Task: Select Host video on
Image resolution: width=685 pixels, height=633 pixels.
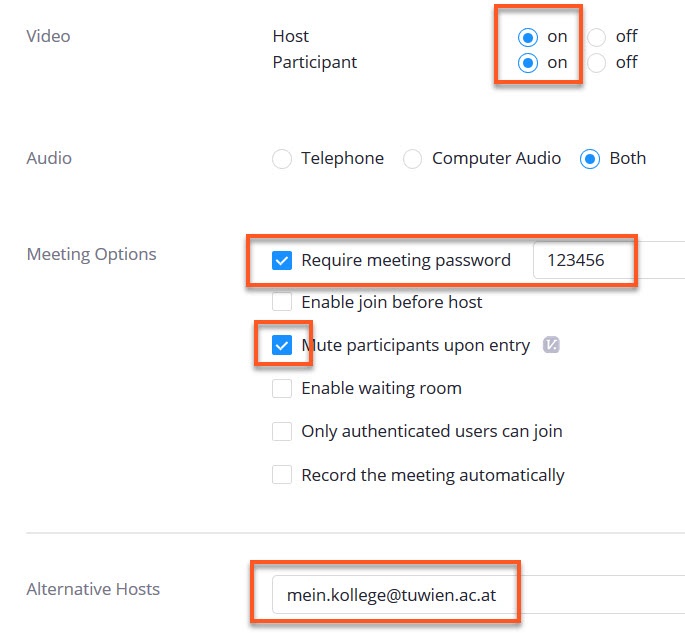Action: 528,37
